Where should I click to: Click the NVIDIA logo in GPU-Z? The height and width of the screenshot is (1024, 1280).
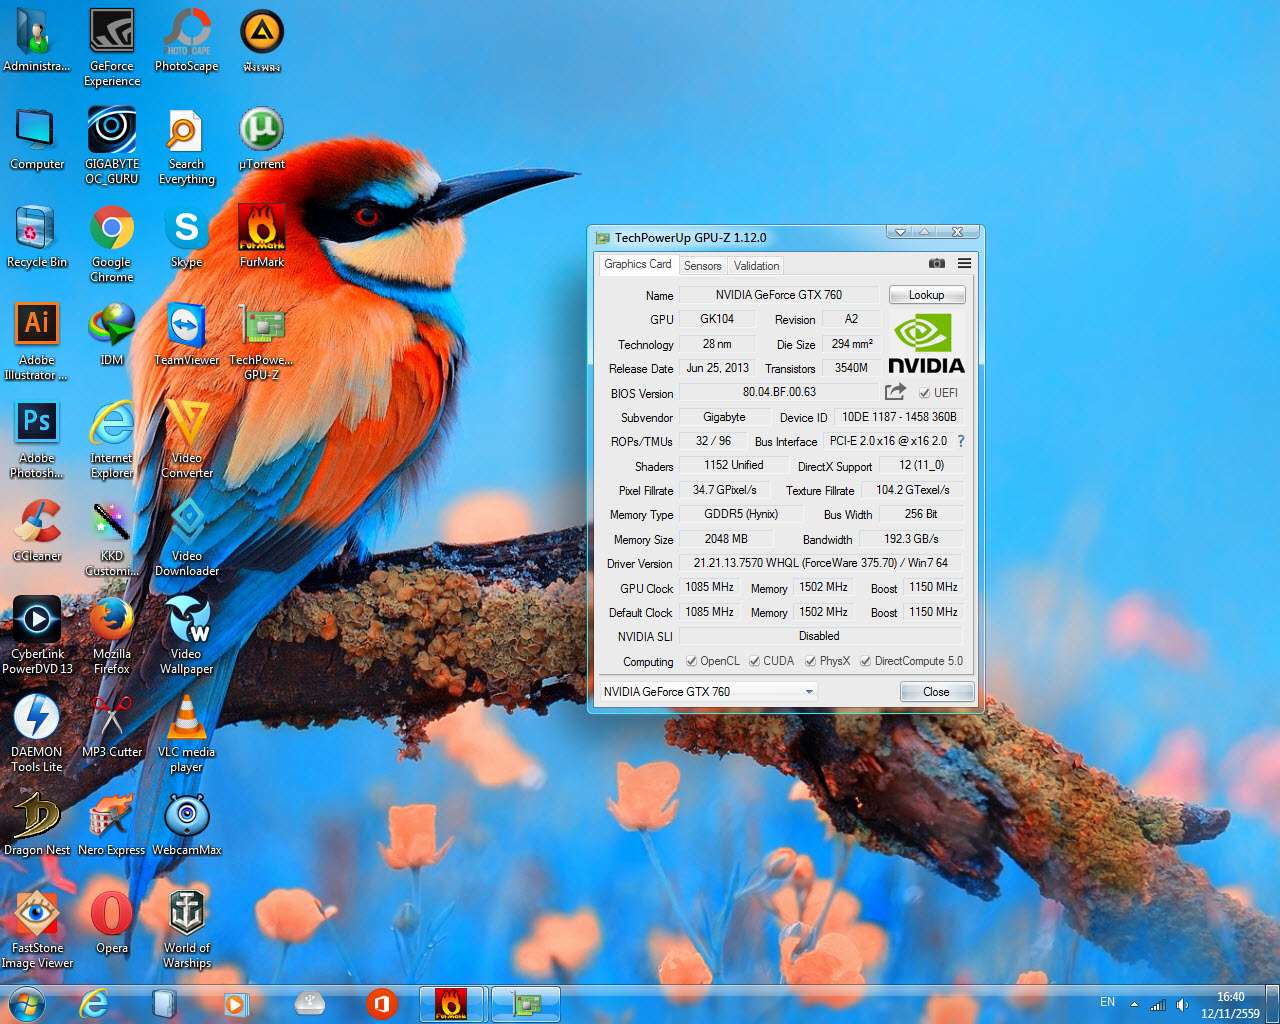pyautogui.click(x=926, y=344)
